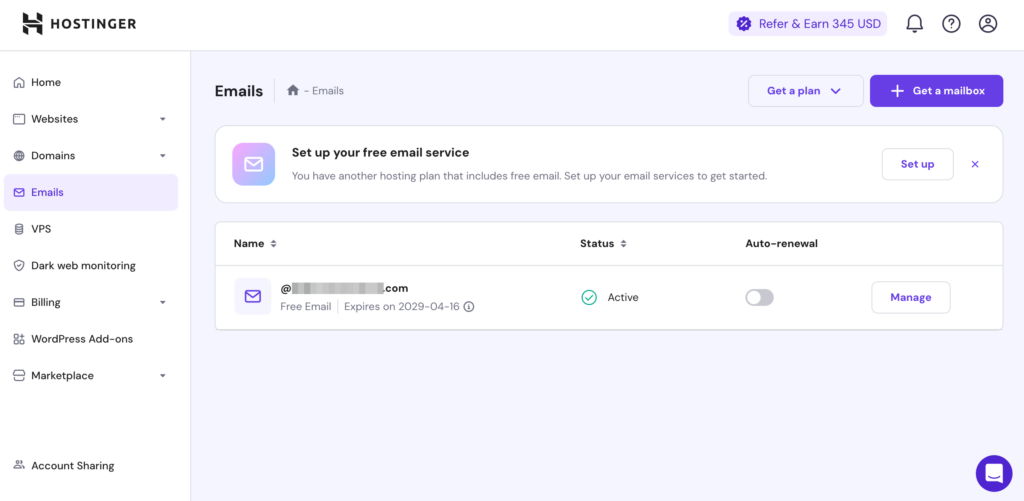Click the Hostinger logo
The height and width of the screenshot is (501, 1024).
[x=79, y=24]
